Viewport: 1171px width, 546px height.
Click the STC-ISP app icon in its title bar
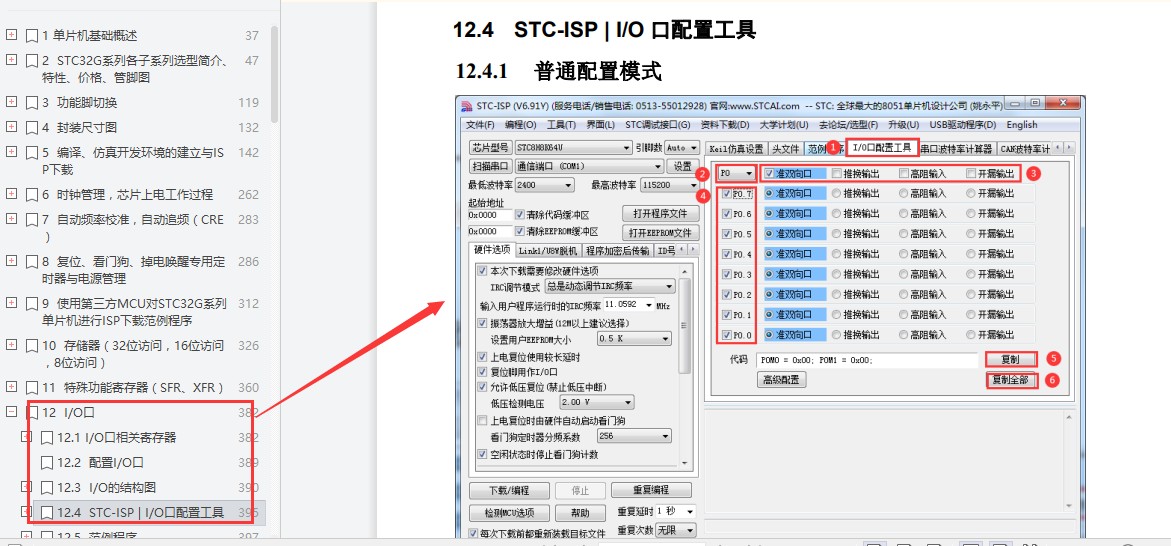click(466, 105)
